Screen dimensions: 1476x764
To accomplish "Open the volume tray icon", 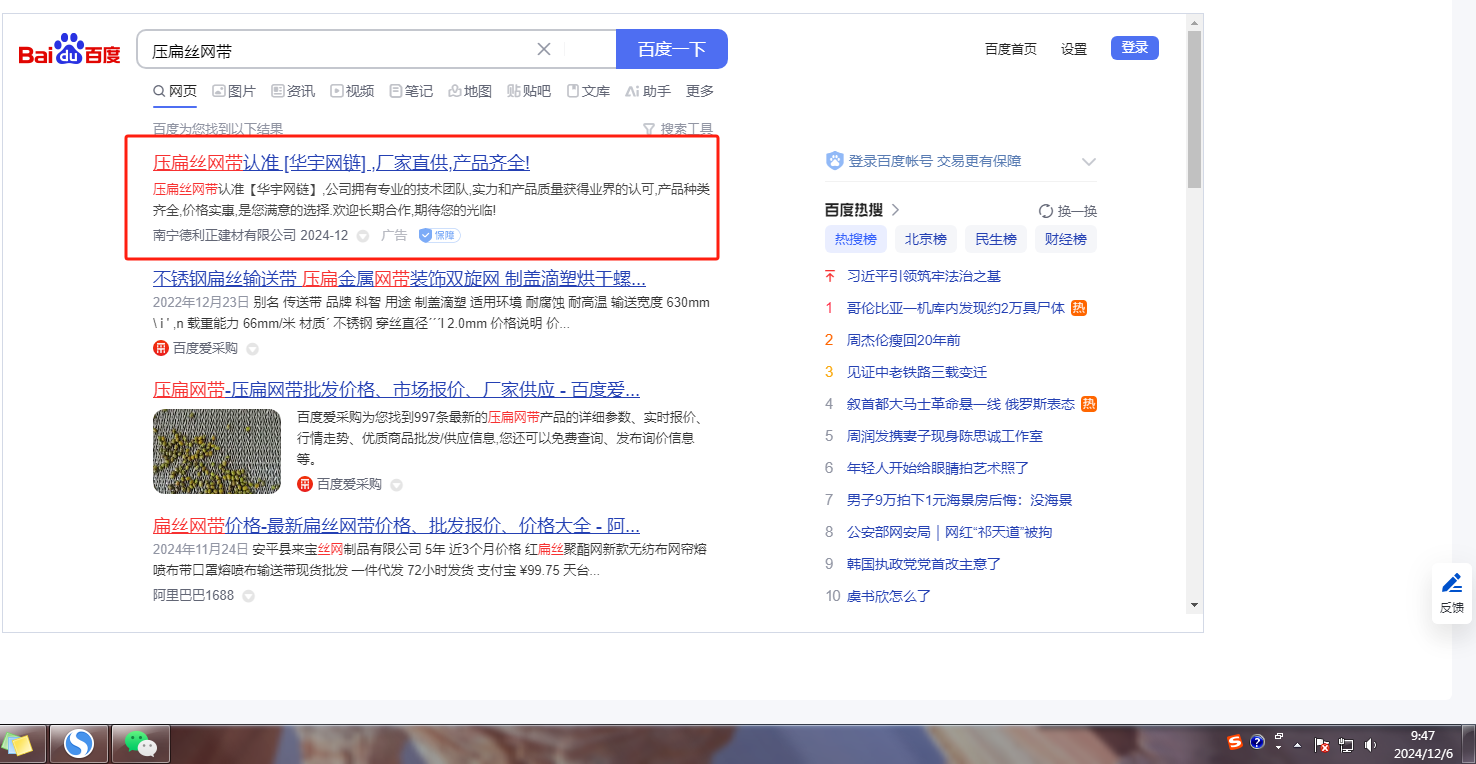I will [1370, 745].
